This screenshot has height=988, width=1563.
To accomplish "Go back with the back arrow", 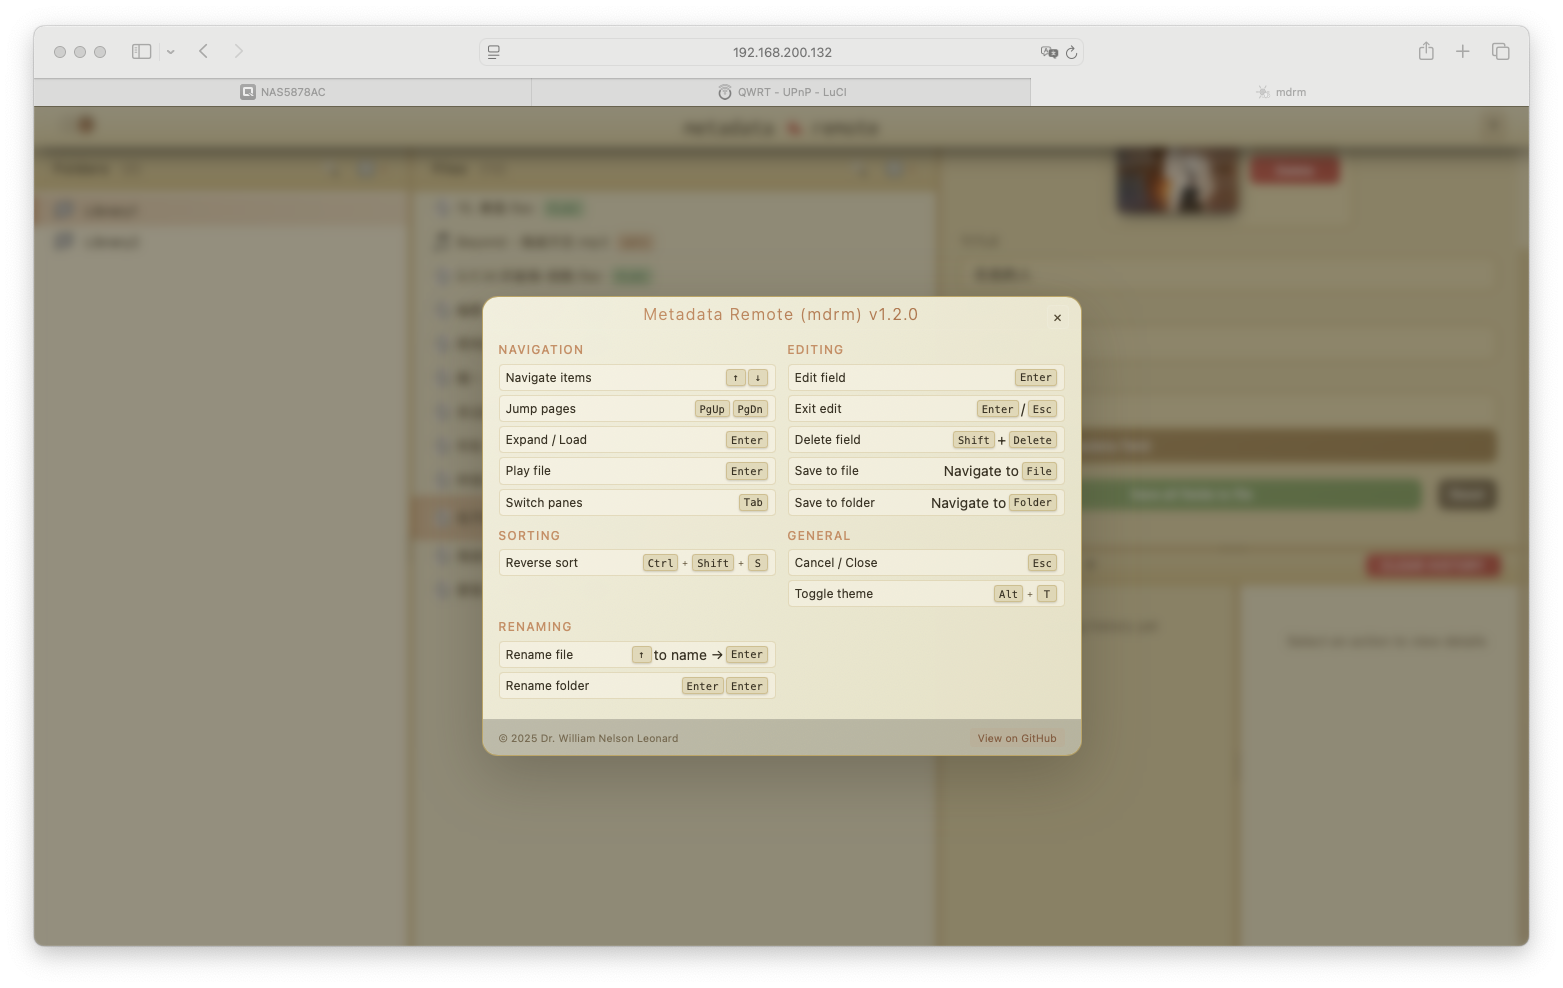I will tap(203, 52).
